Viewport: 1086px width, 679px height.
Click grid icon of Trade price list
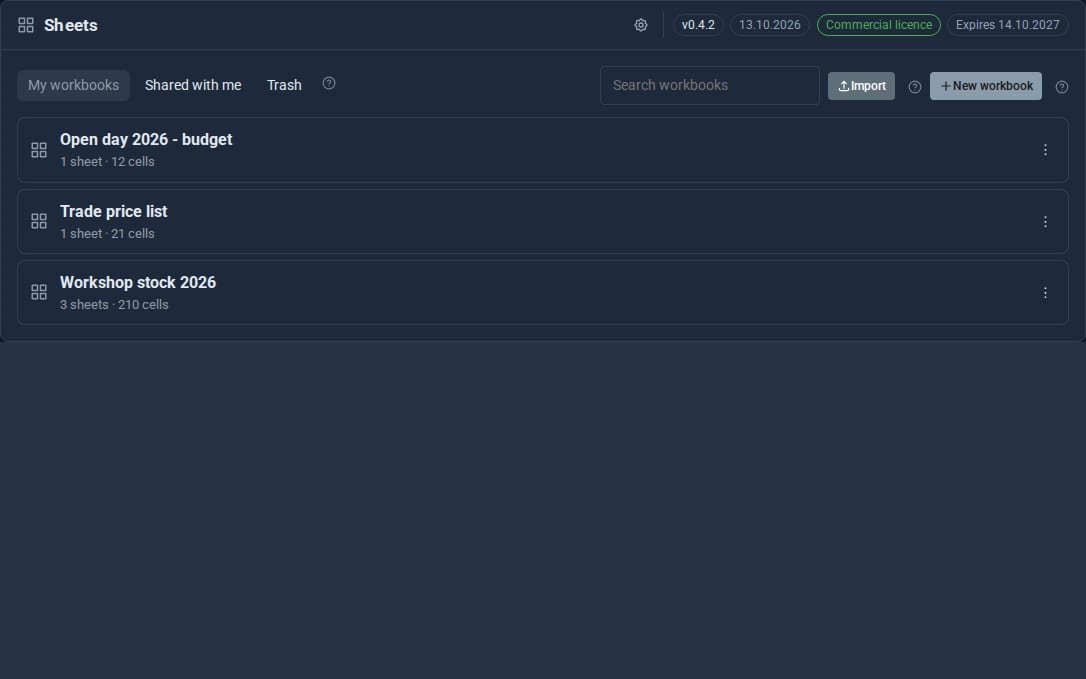39,221
